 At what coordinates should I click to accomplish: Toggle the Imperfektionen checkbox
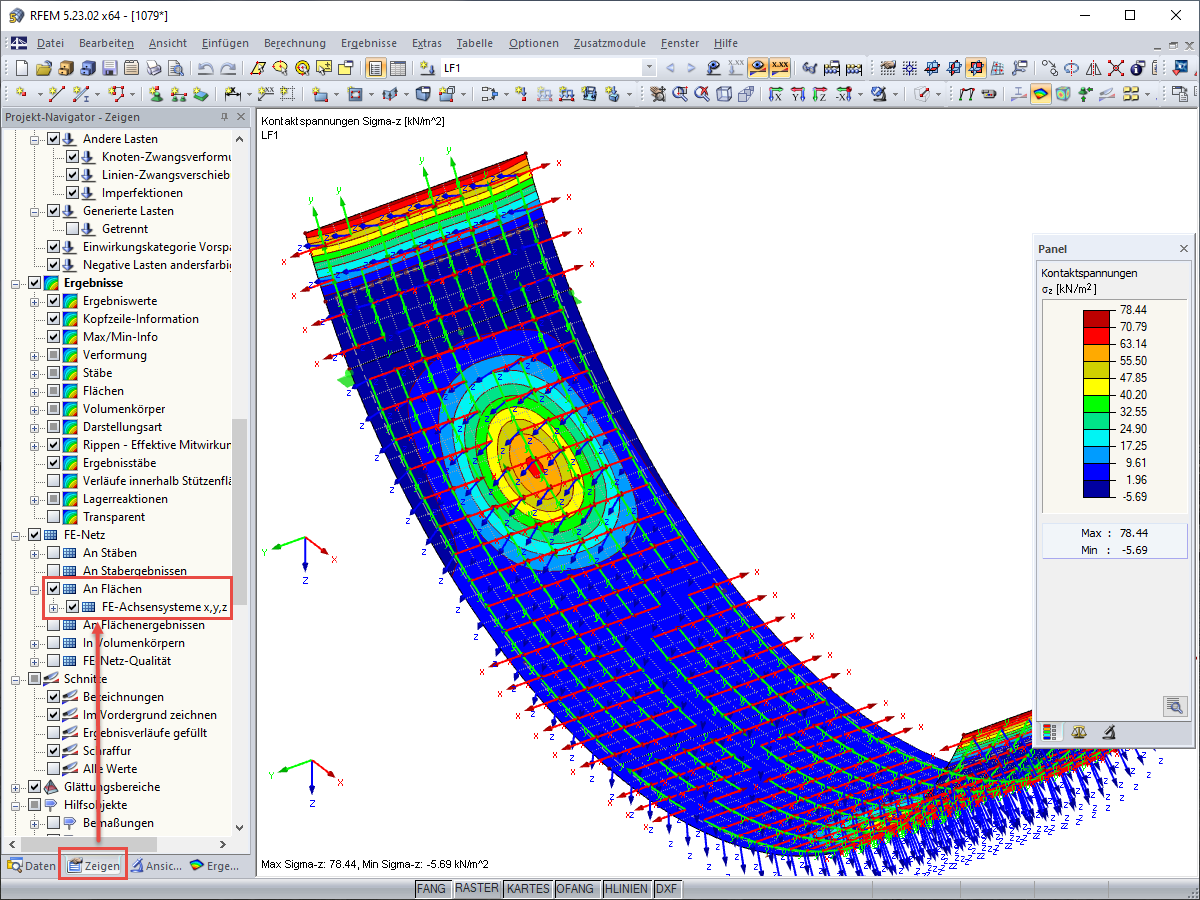72,193
